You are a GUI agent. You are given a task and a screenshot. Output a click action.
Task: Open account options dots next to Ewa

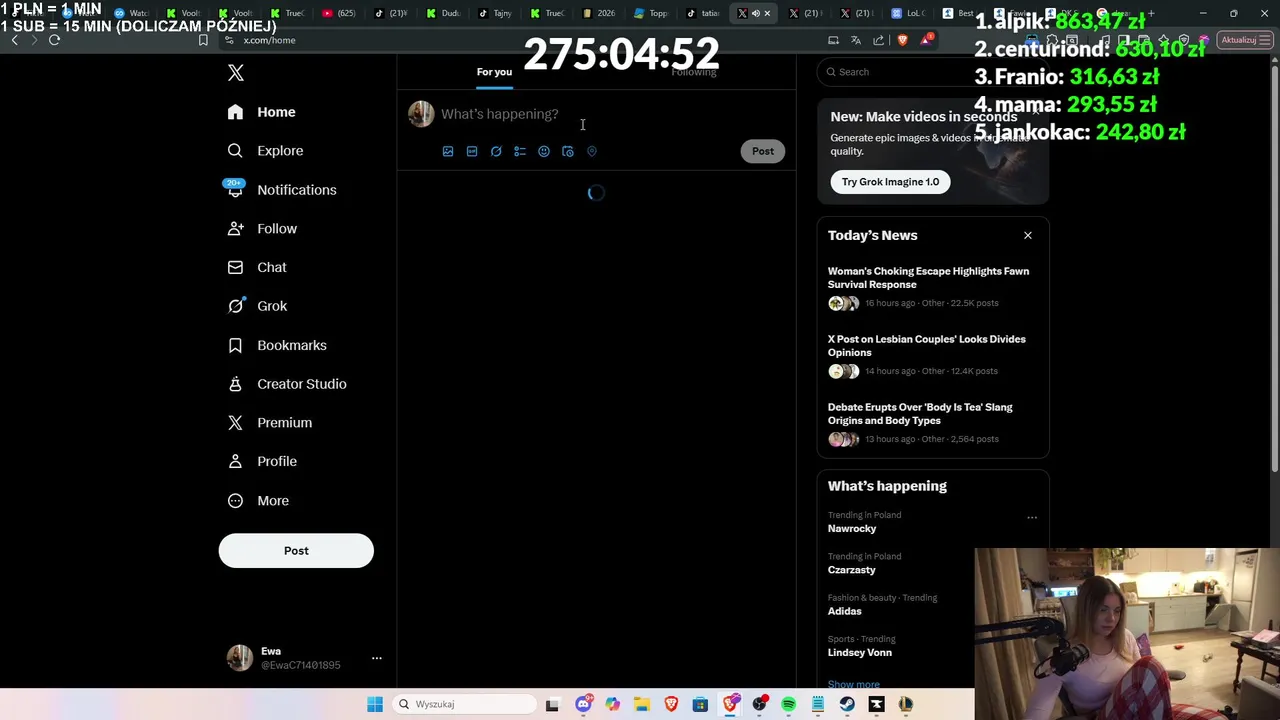click(x=377, y=658)
